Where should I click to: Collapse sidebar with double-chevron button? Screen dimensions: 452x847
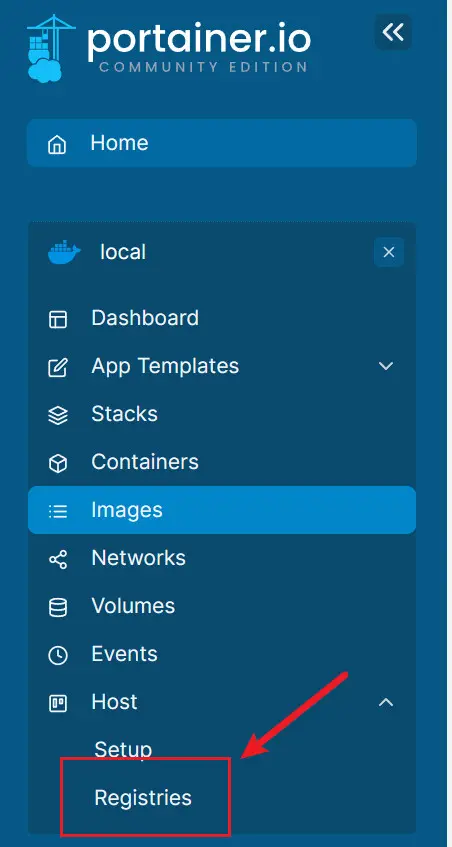tap(393, 32)
